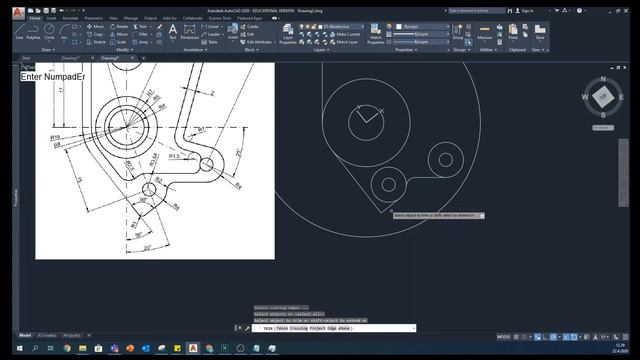Open the Annotate ribbon tab
The width and height of the screenshot is (640, 360).
click(x=70, y=18)
